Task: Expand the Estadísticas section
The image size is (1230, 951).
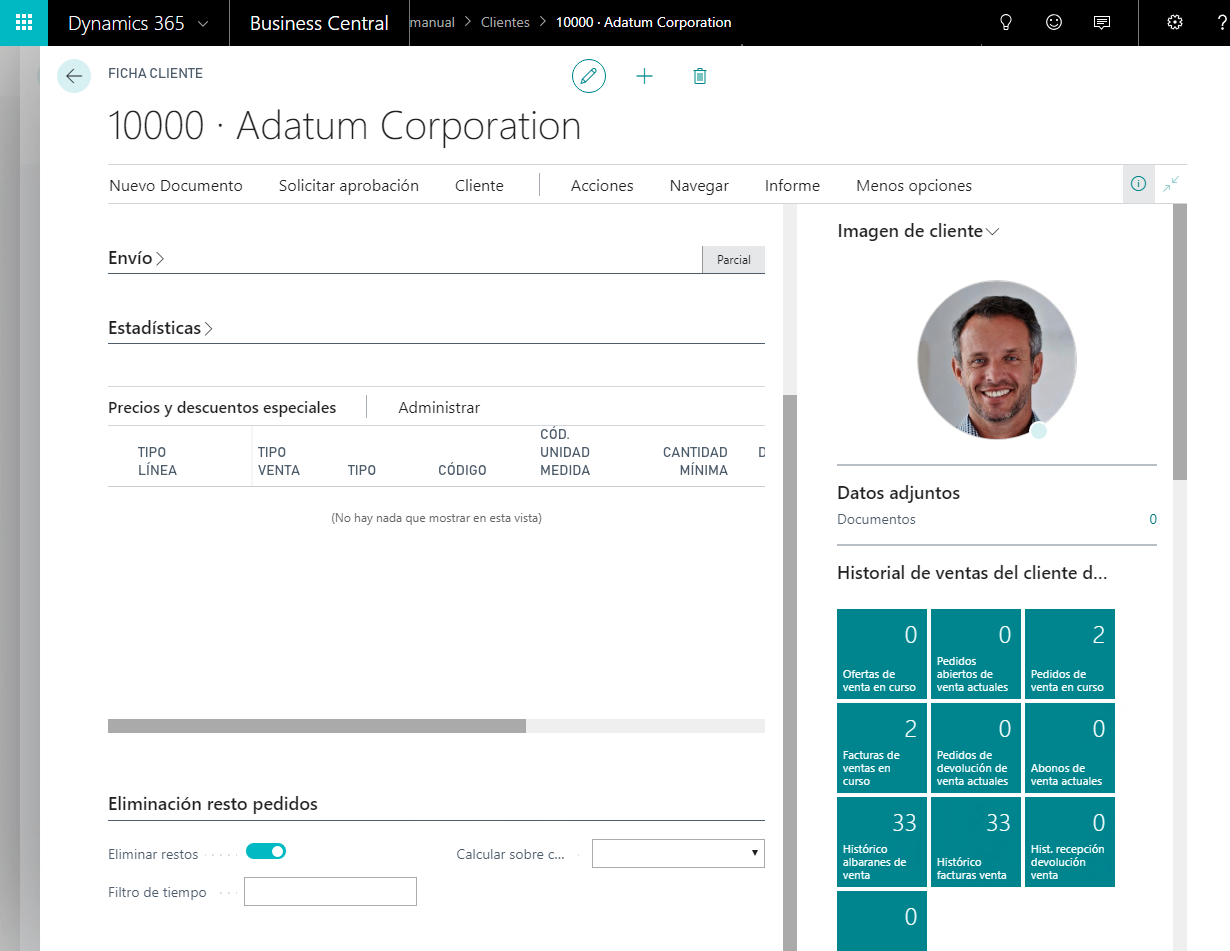Action: [x=160, y=328]
